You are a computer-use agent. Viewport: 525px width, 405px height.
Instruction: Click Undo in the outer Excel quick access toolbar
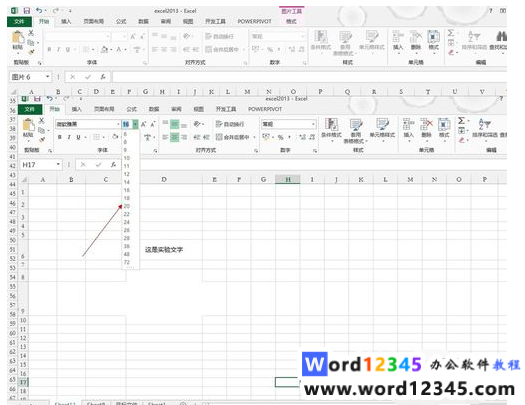point(39,11)
